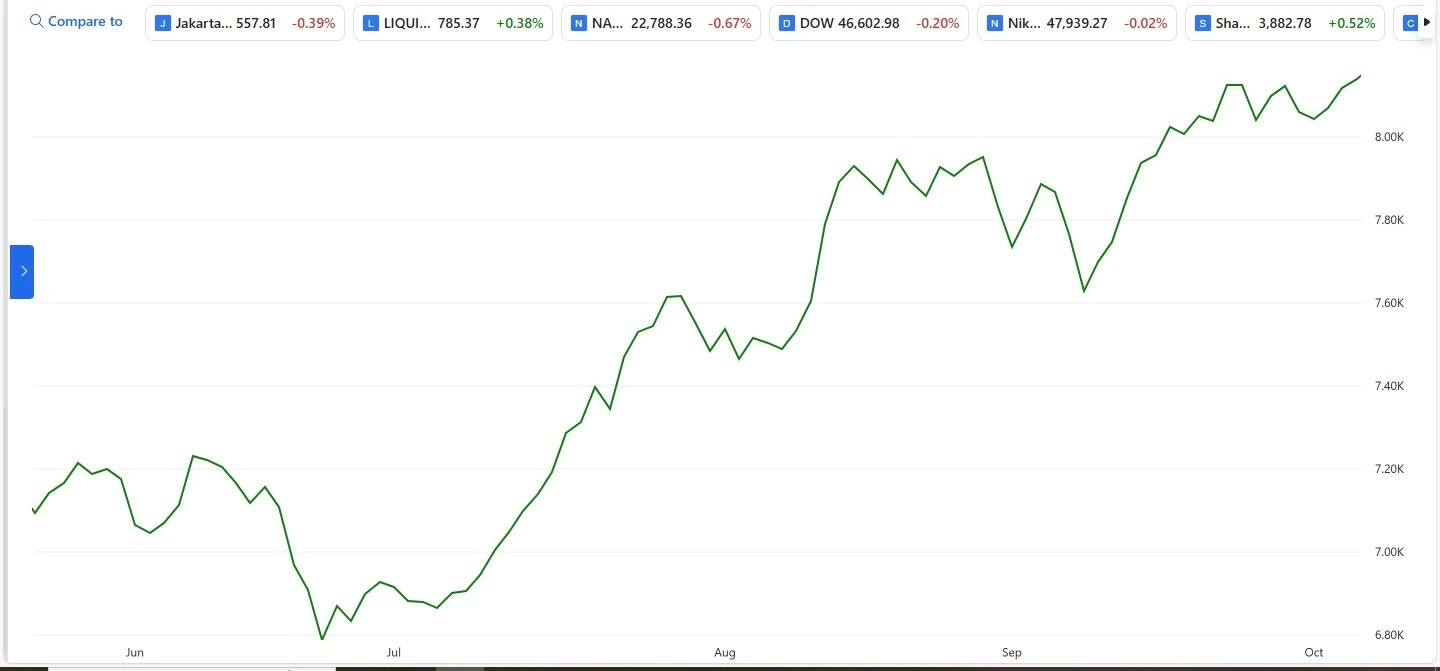The image size is (1440, 671).
Task: Click the LIQUI 785.37 comparison chip
Action: [x=452, y=23]
